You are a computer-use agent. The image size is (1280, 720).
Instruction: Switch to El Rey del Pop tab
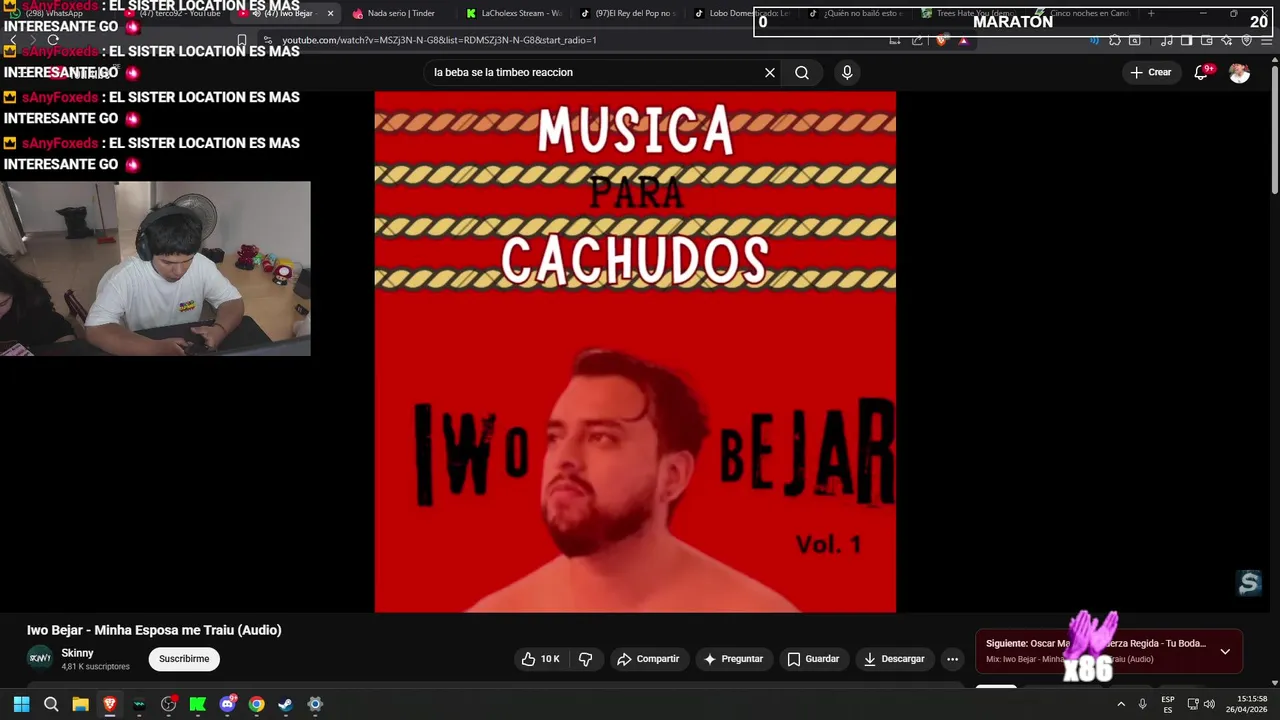pyautogui.click(x=629, y=13)
